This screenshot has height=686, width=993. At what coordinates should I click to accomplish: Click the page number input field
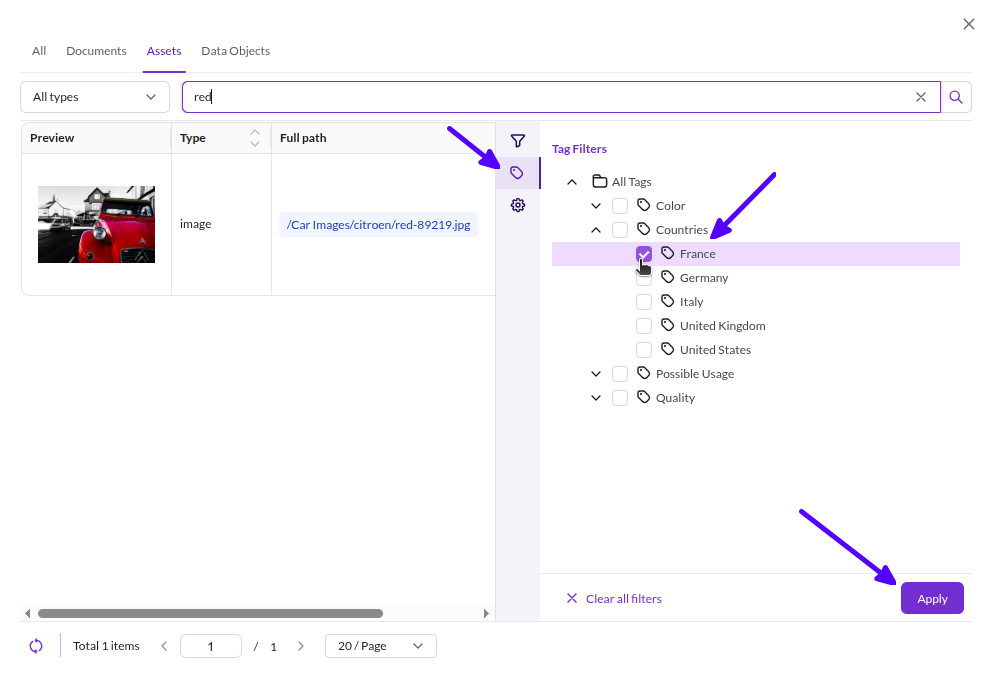(211, 646)
